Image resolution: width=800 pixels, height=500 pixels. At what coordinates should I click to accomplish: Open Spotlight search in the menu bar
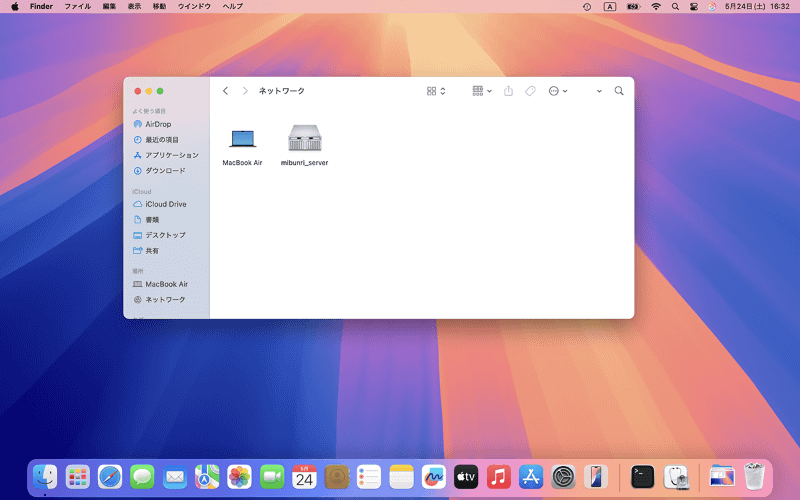675,7
